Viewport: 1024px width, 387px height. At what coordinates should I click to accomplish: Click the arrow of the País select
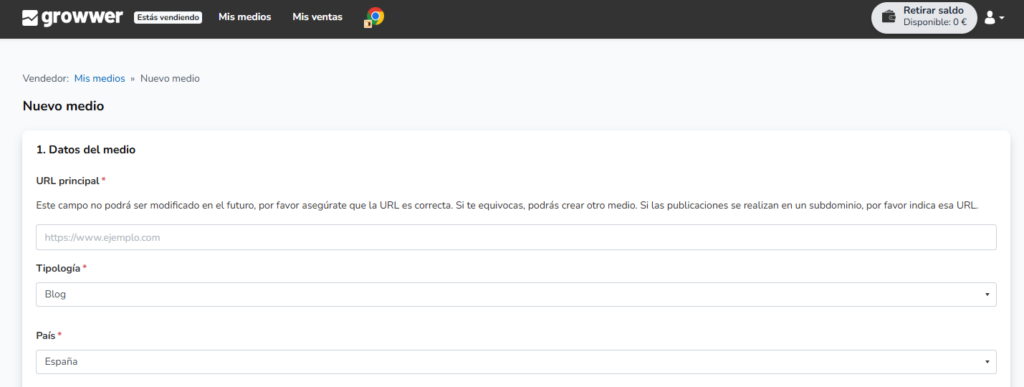(987, 362)
